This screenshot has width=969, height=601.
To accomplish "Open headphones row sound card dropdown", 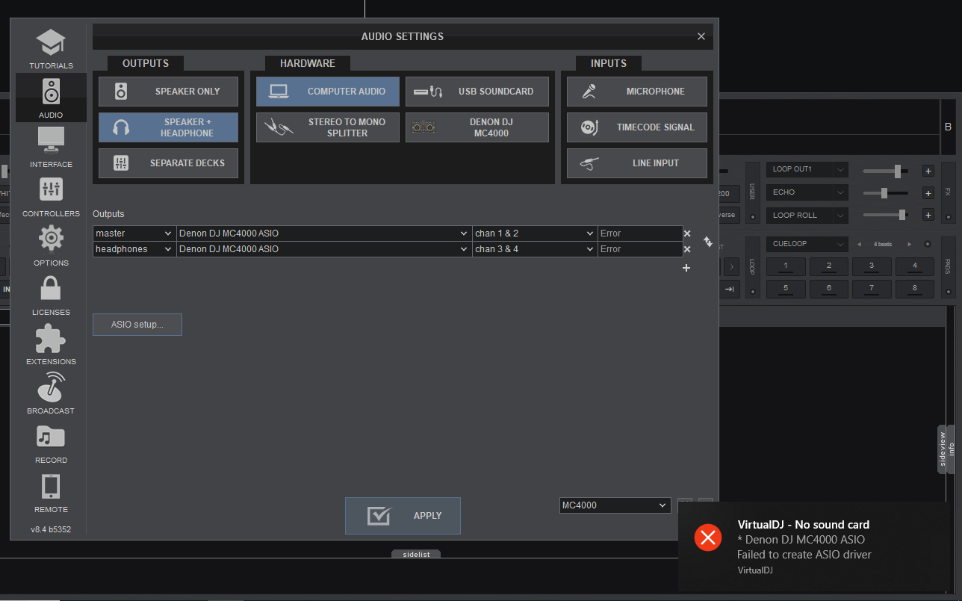I will pos(324,249).
